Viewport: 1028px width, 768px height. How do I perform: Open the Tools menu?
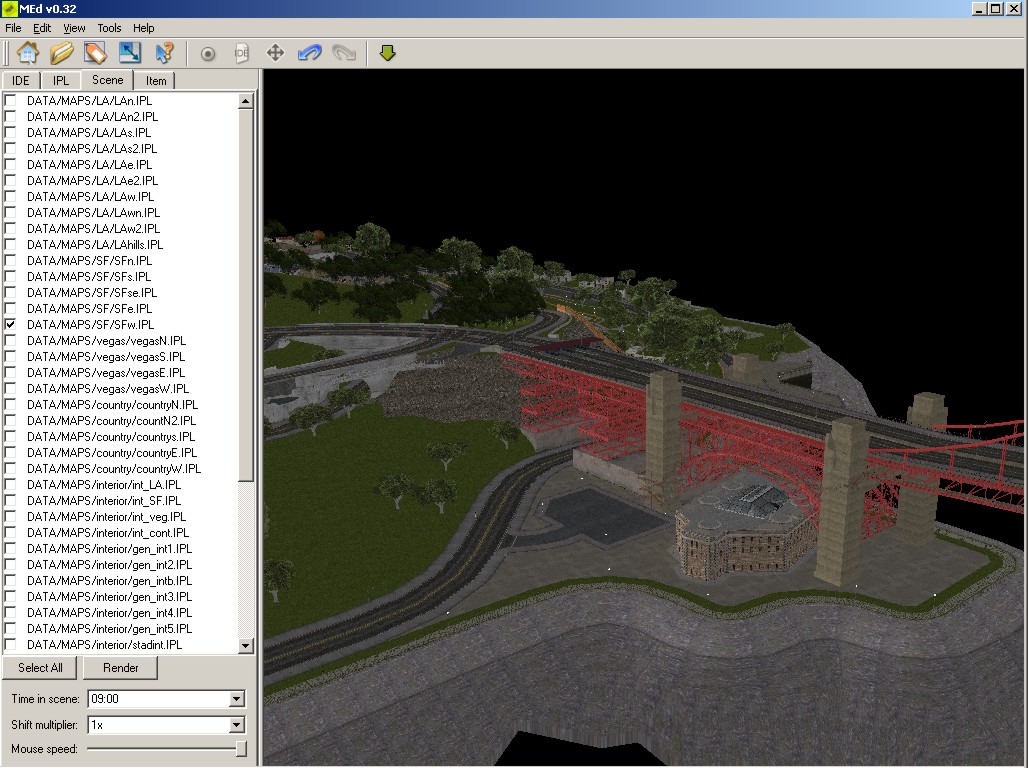click(x=109, y=28)
